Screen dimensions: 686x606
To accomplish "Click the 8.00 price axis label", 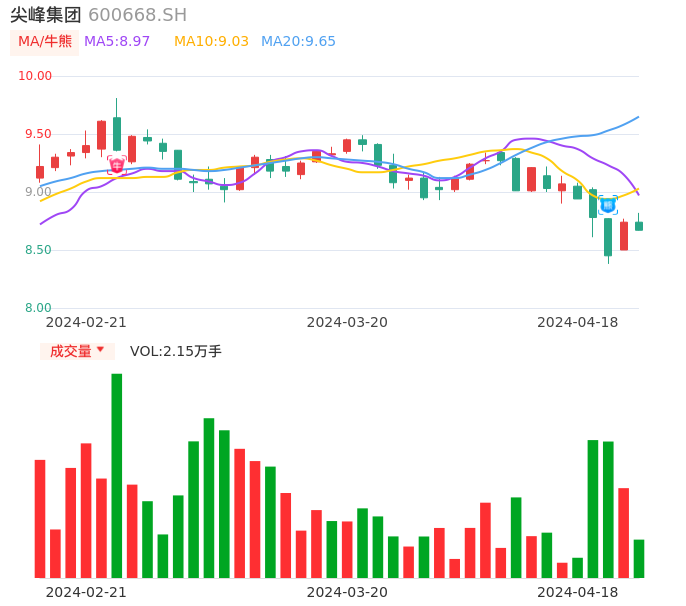I will click(38, 308).
